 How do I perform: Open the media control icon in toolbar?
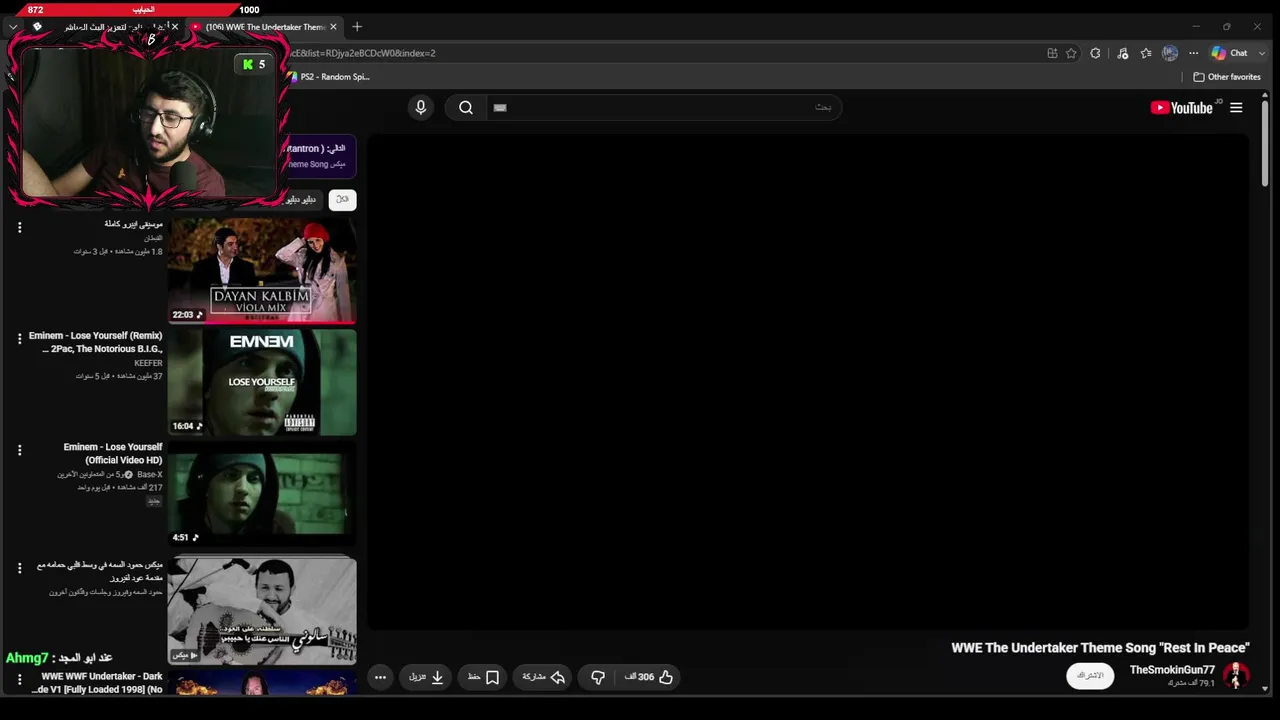(x=1122, y=53)
